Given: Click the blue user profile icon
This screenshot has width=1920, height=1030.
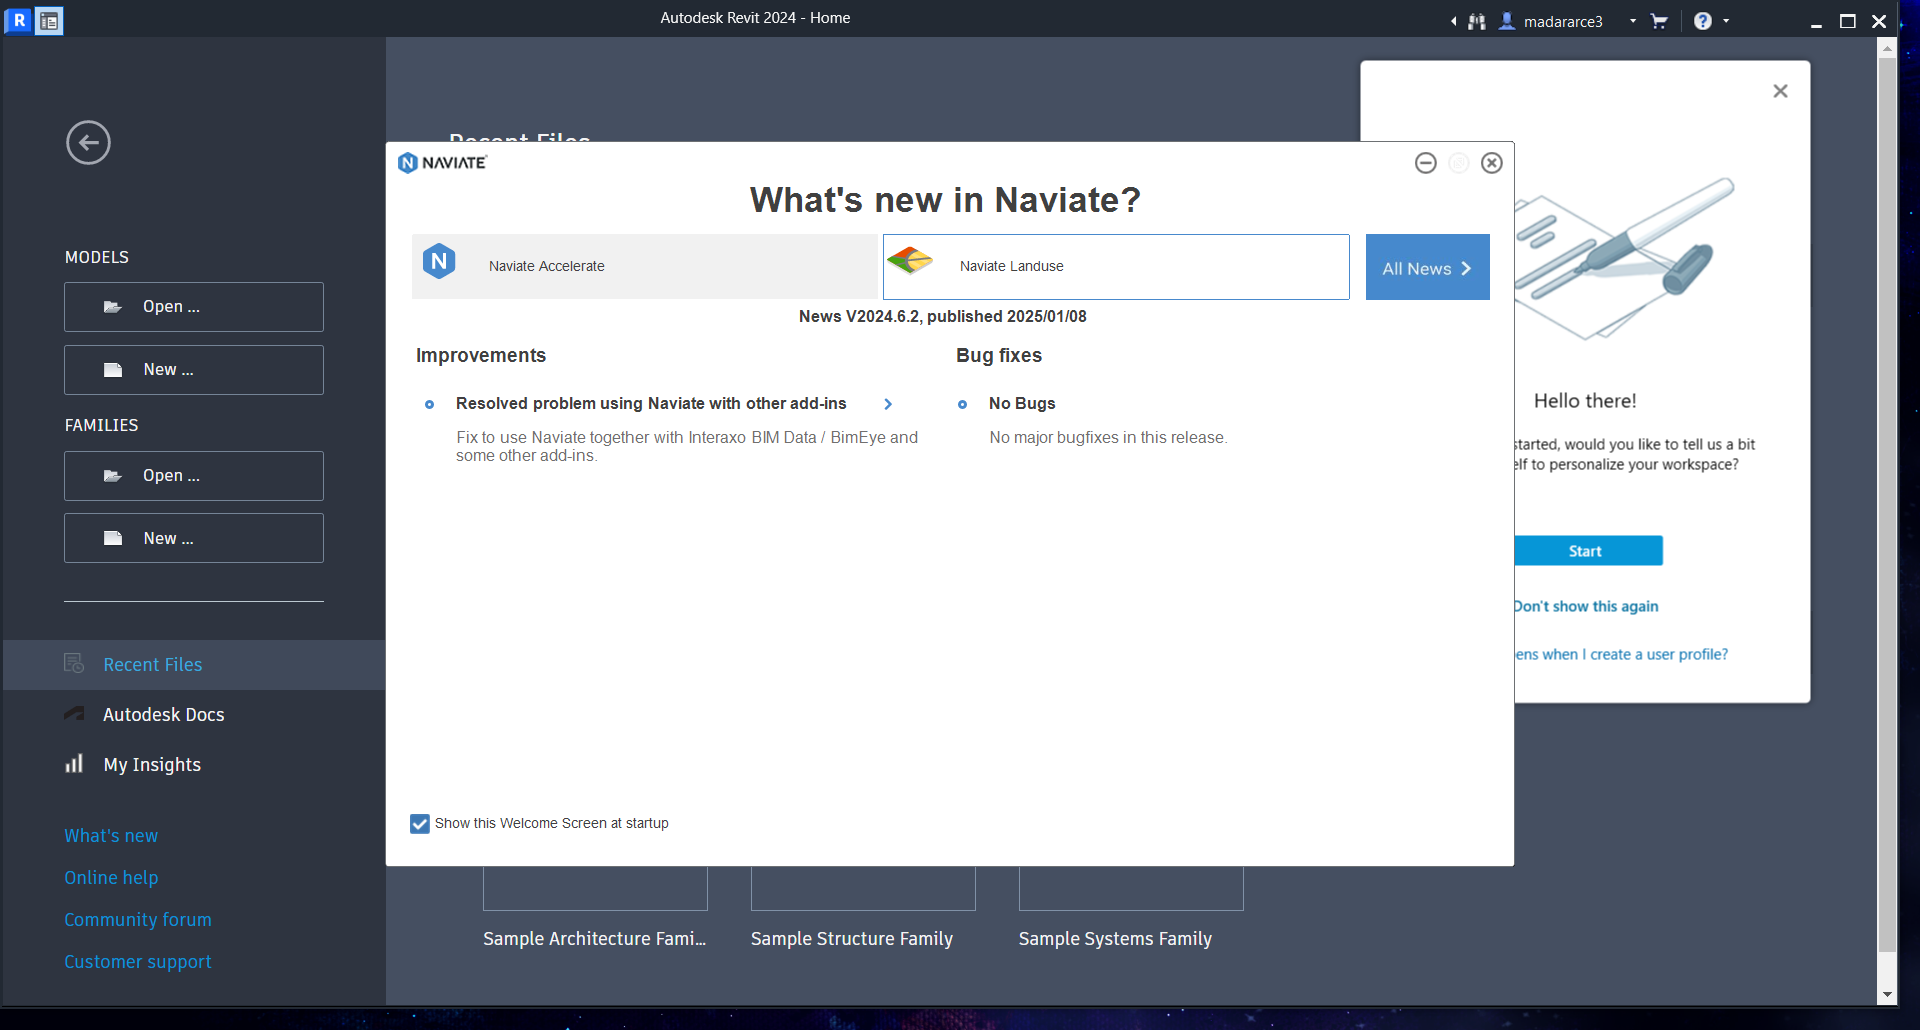Looking at the screenshot, I should pyautogui.click(x=1507, y=21).
